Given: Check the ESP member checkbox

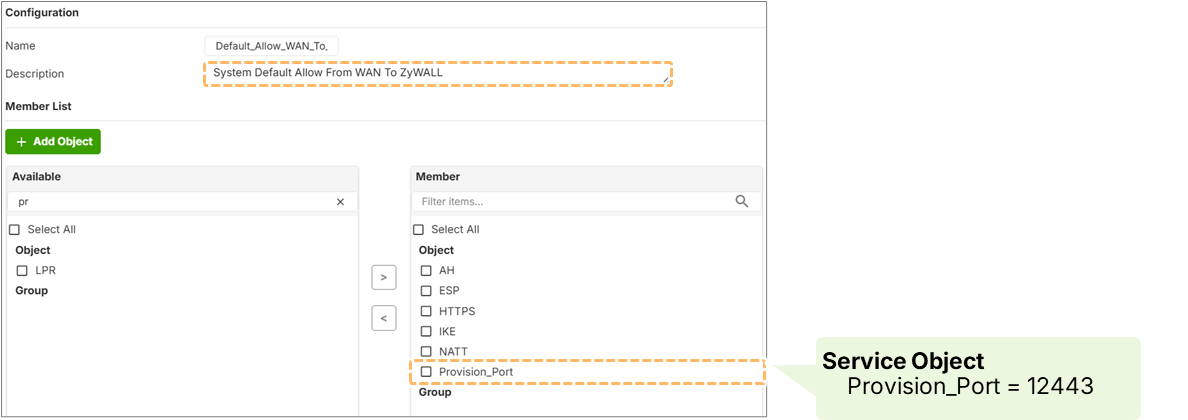Looking at the screenshot, I should [x=426, y=291].
